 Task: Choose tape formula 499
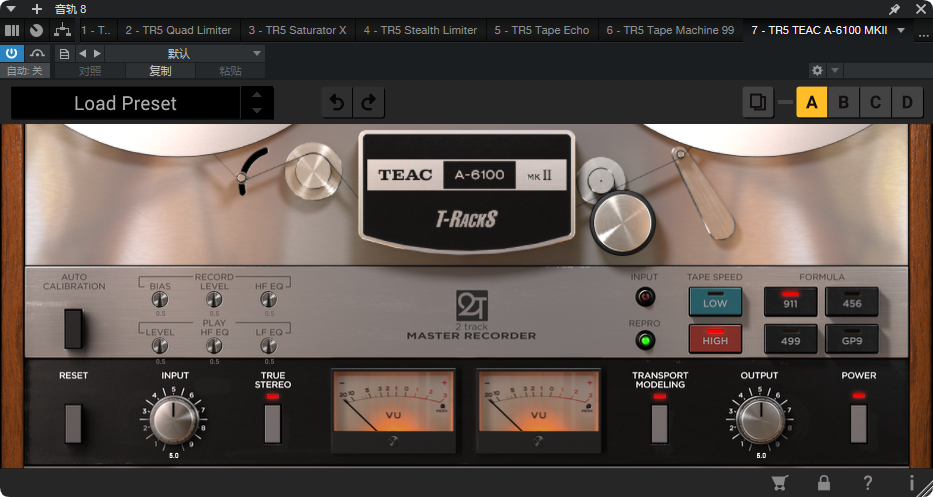(791, 339)
